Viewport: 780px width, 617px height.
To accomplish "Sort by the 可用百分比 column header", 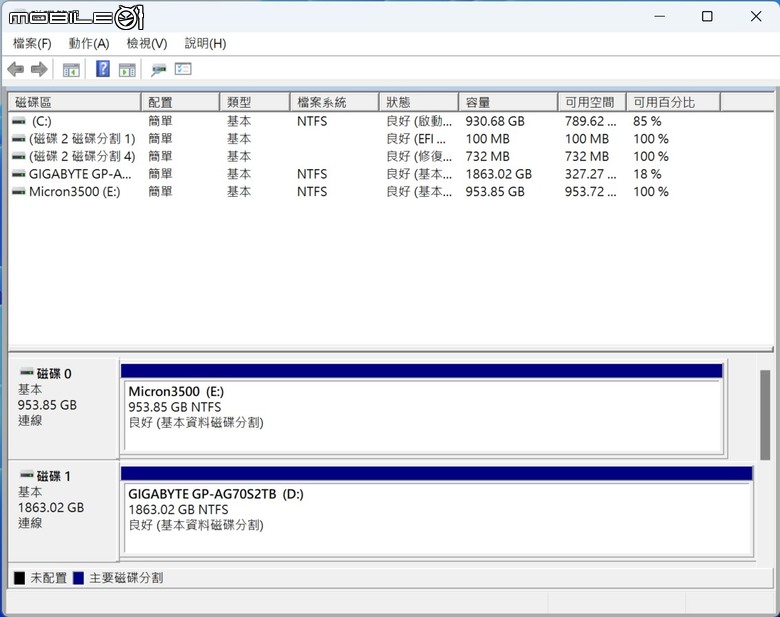I will [x=673, y=102].
